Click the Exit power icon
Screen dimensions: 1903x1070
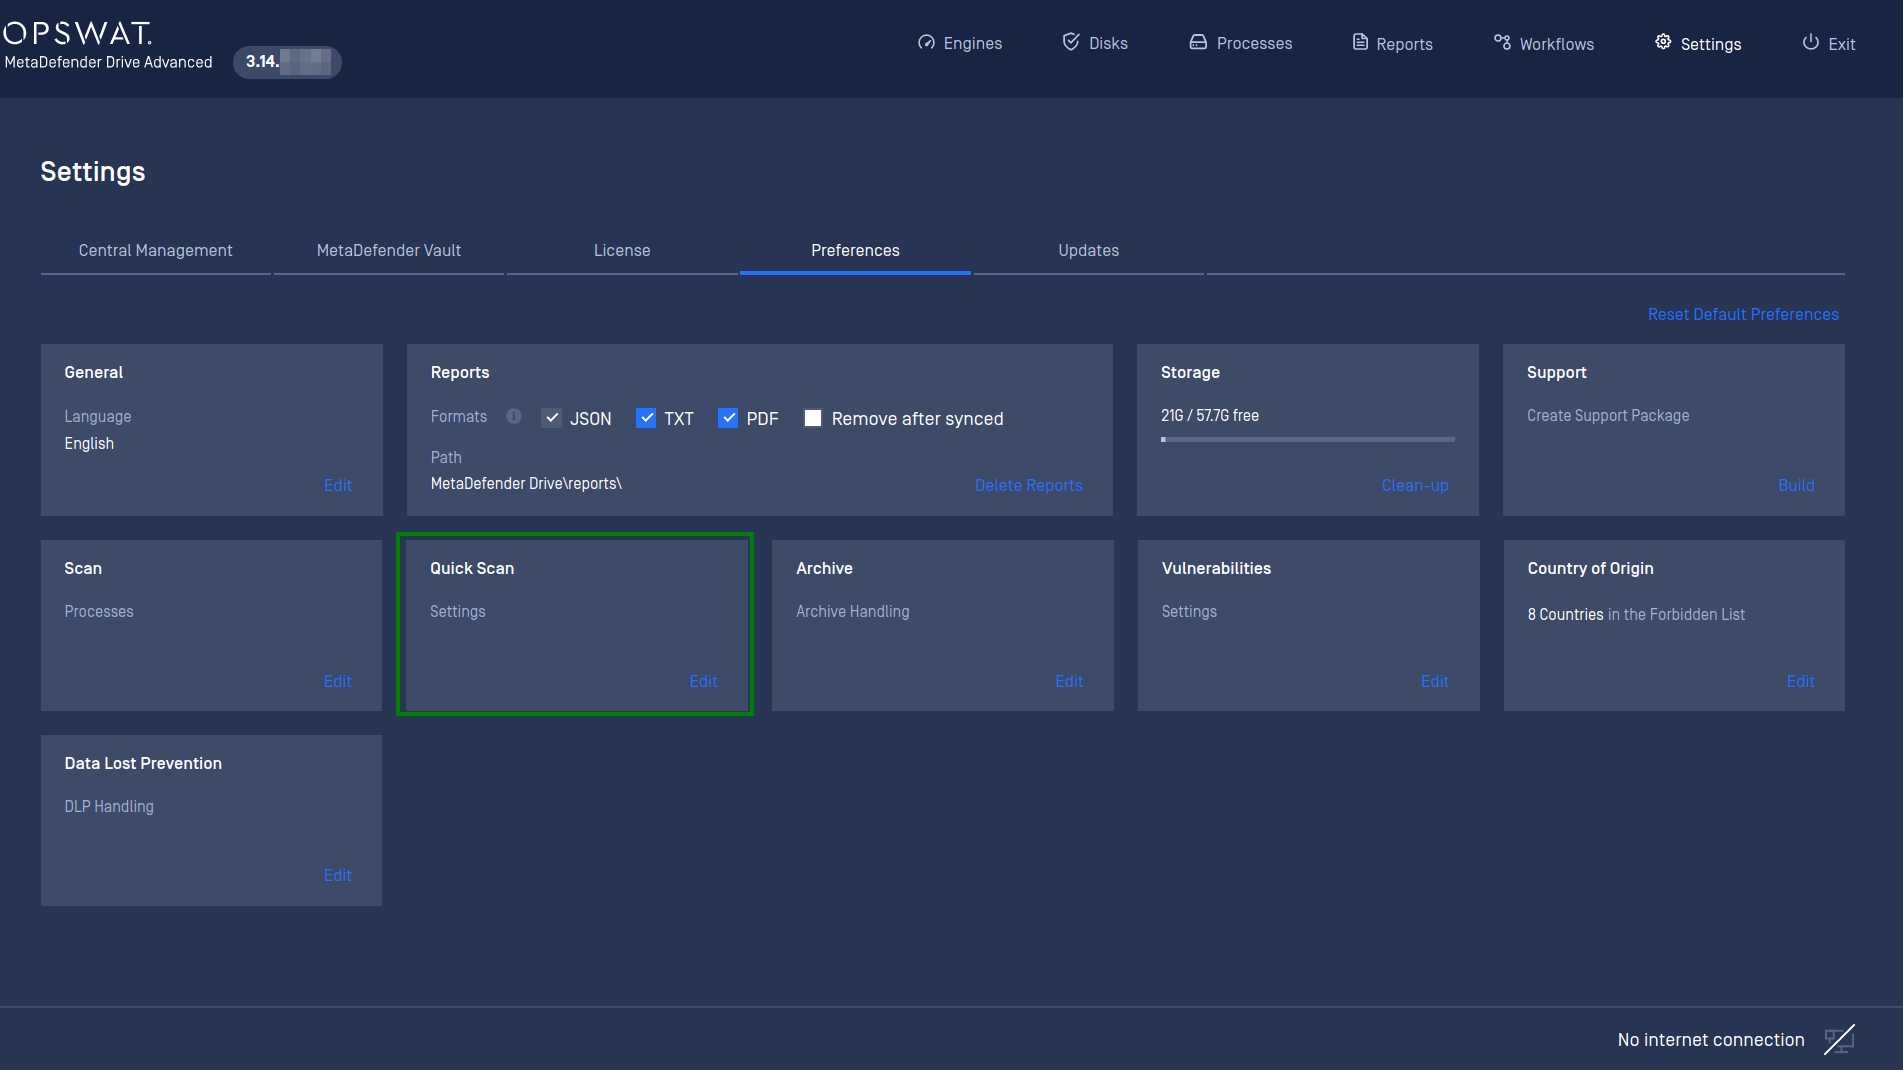pos(1811,42)
